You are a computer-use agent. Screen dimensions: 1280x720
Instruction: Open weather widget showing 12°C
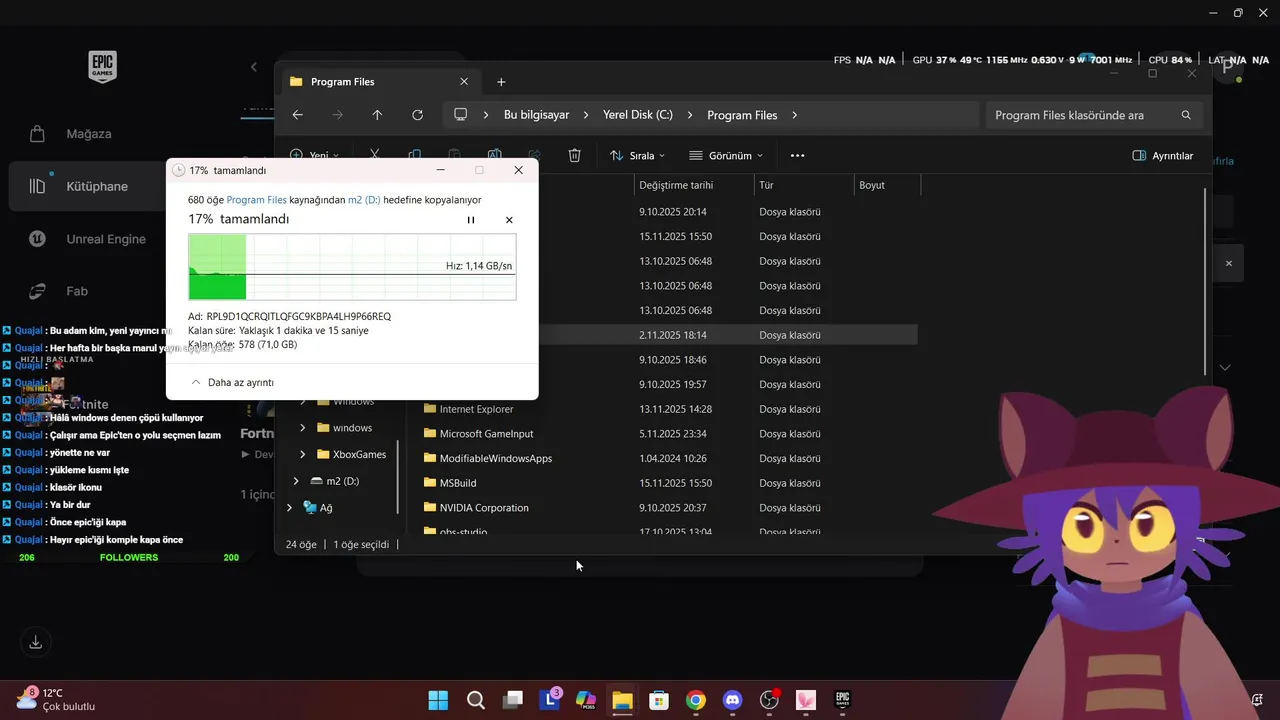pos(56,699)
